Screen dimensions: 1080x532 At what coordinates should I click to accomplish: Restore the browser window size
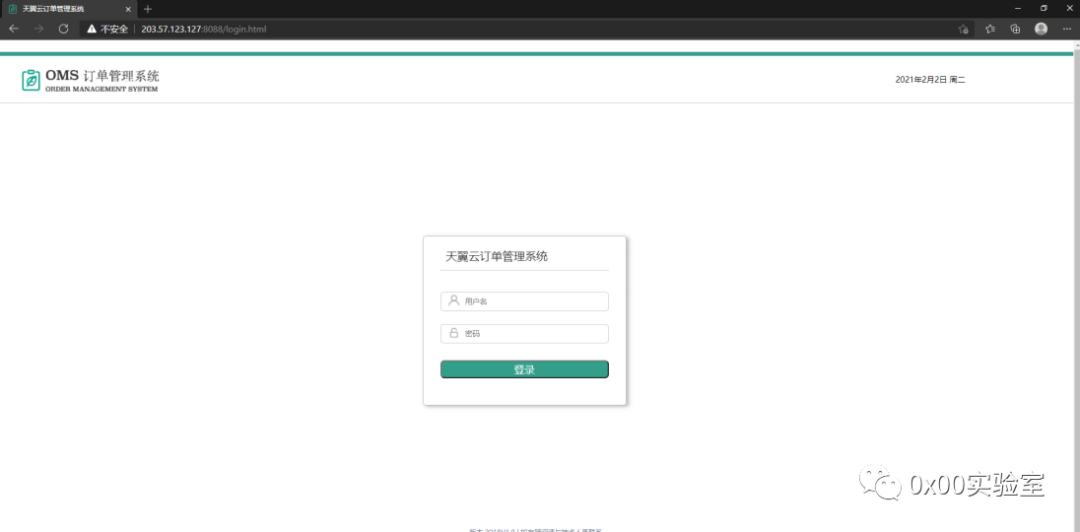(1043, 8)
